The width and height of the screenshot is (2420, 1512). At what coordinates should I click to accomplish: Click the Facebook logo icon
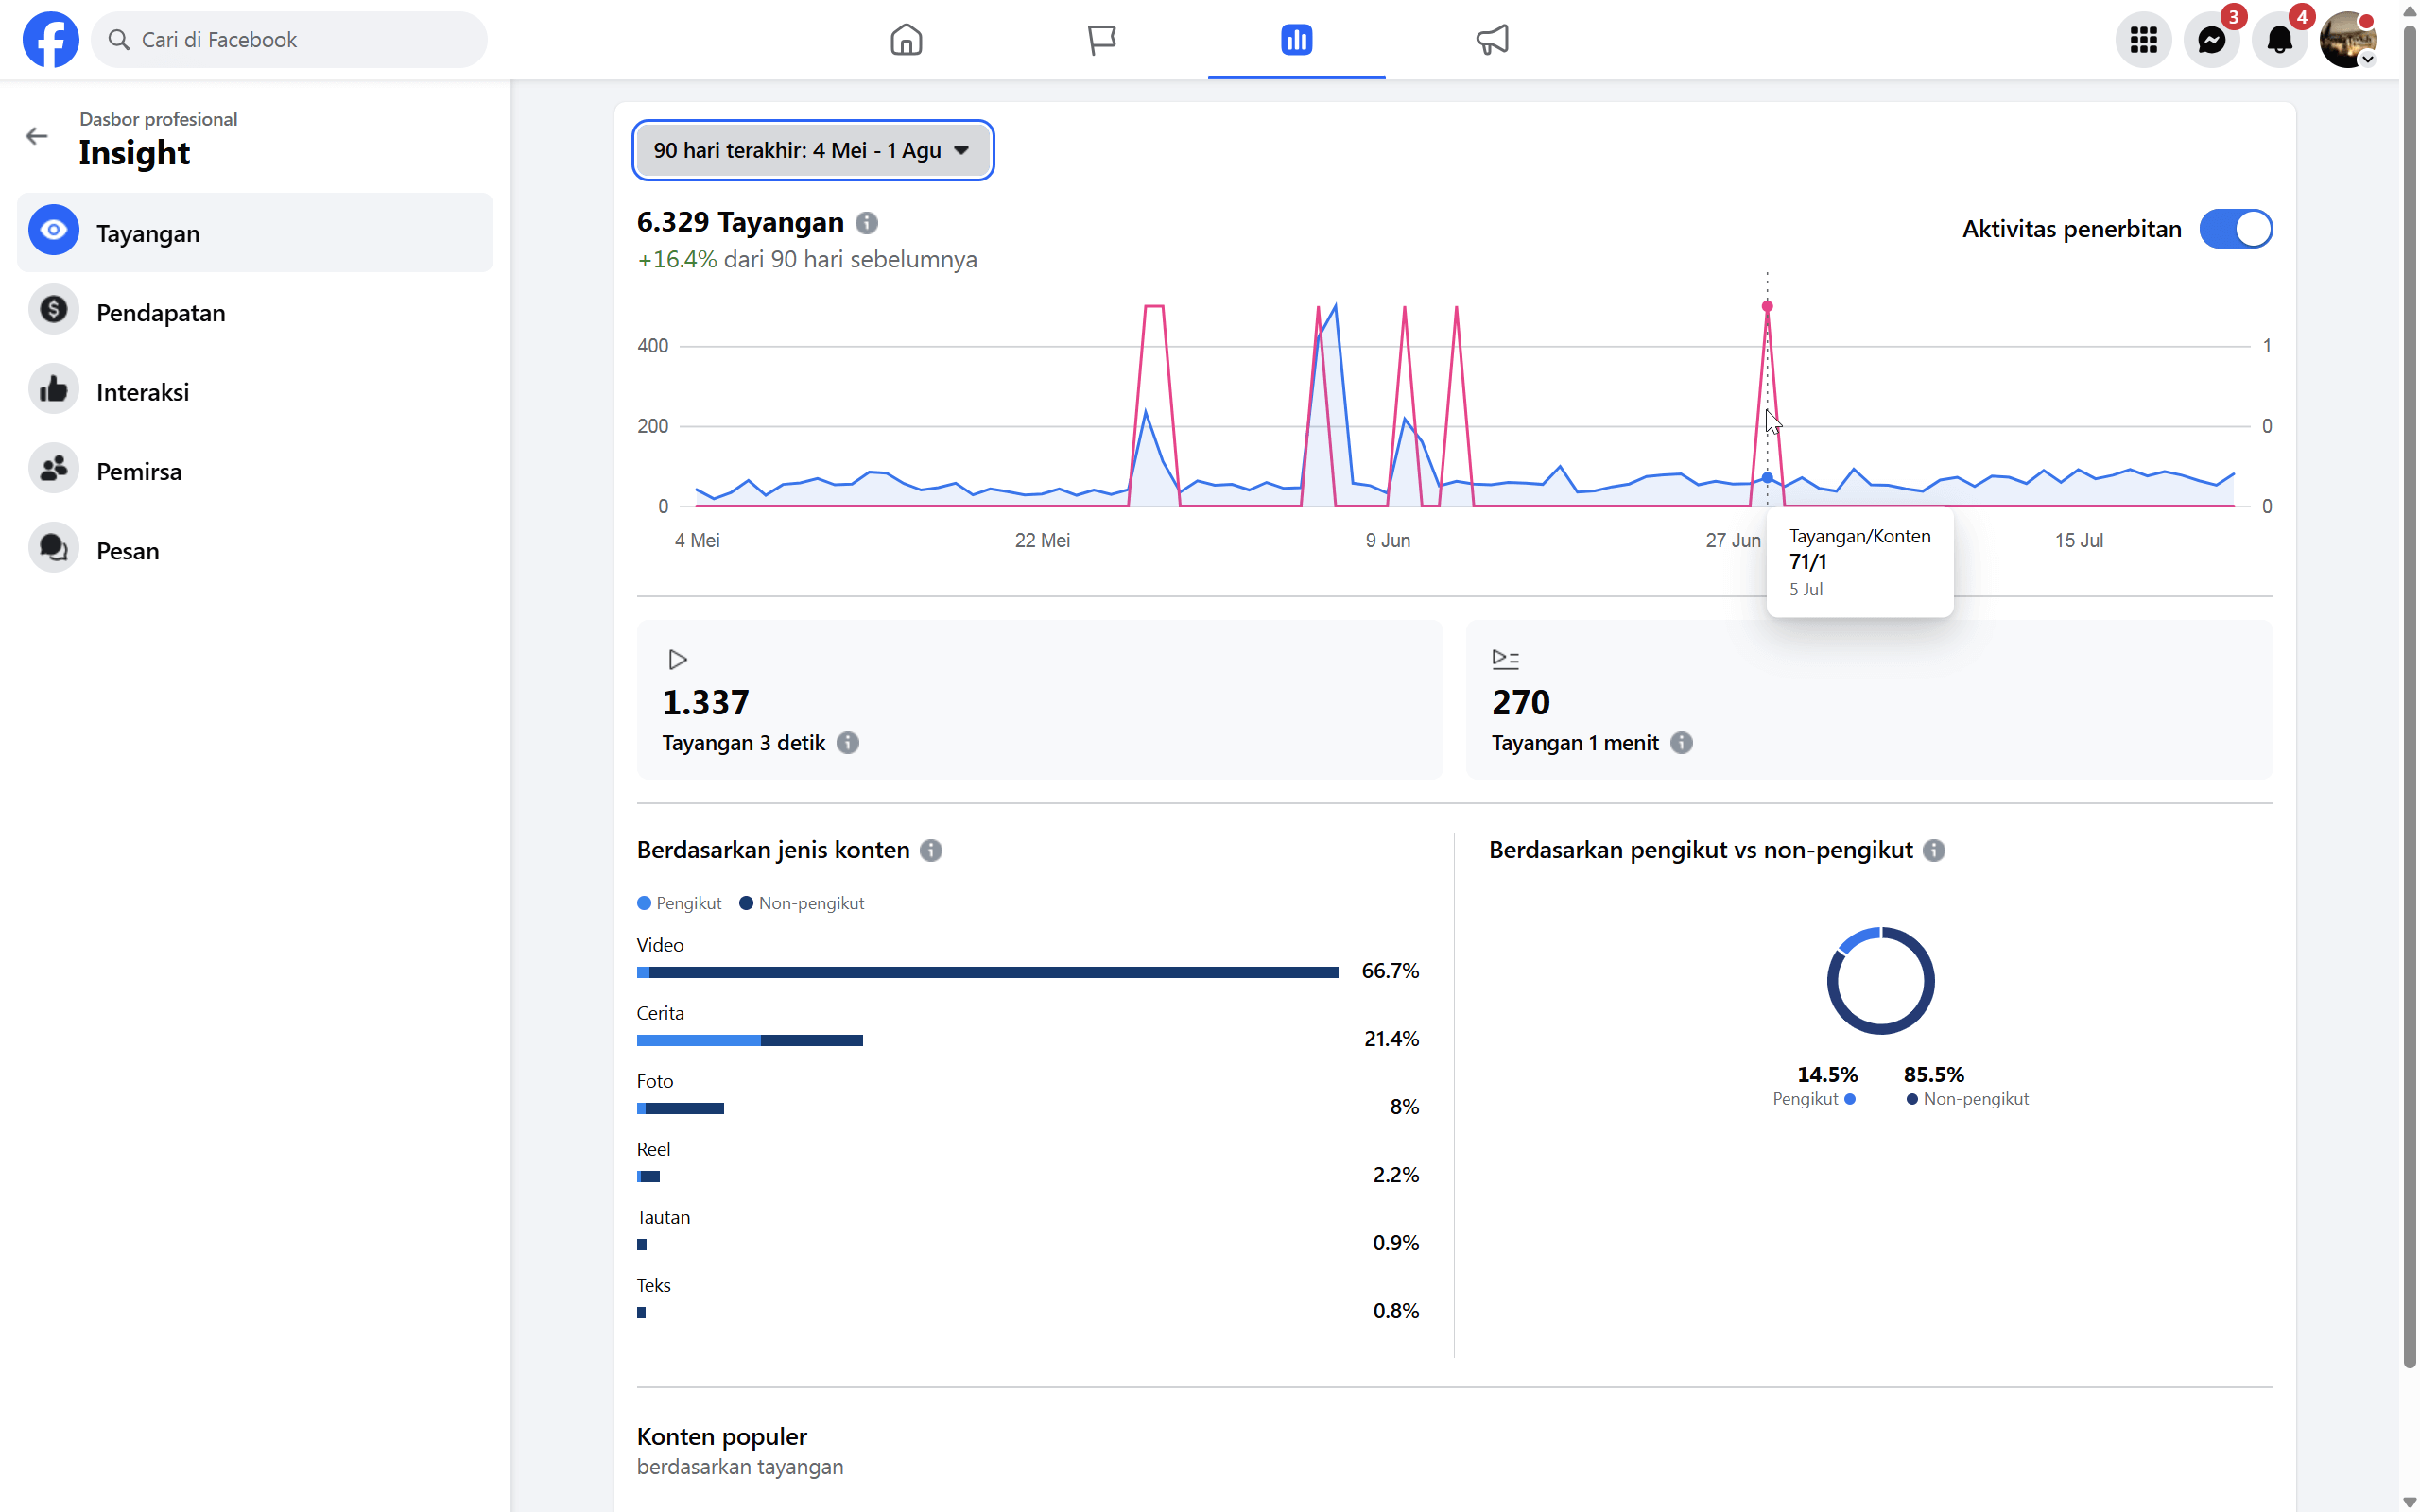(50, 40)
